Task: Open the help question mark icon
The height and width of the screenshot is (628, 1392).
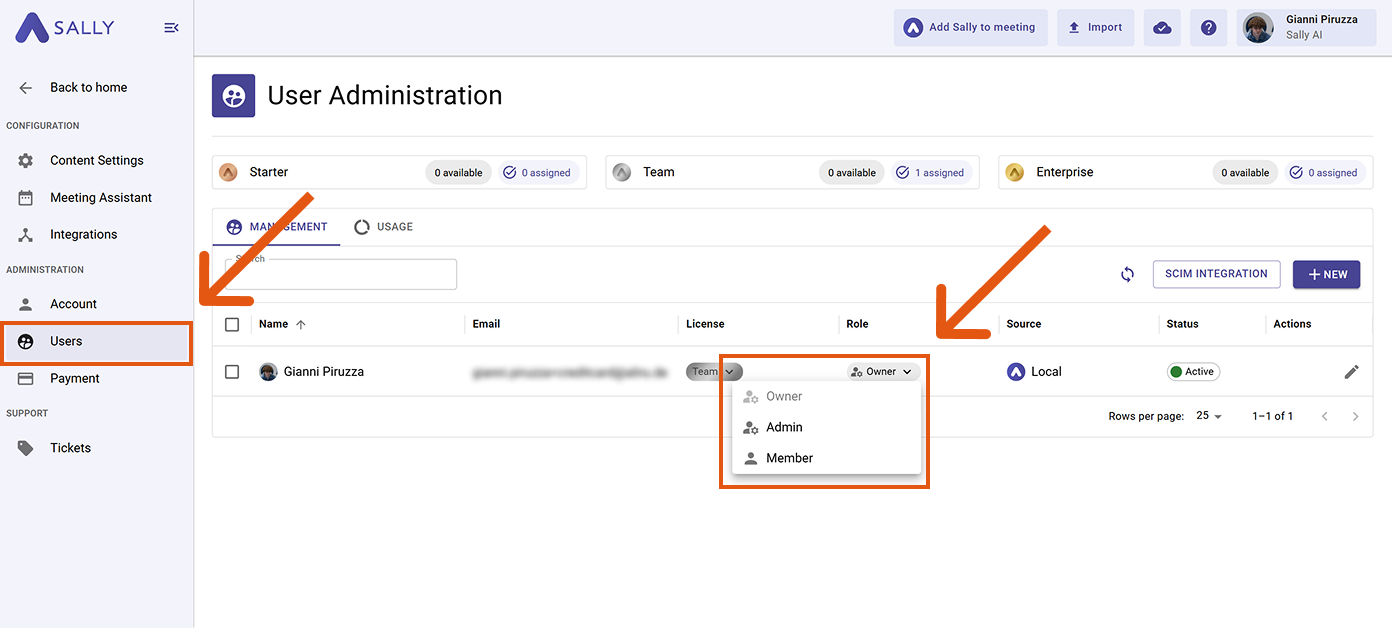Action: [x=1208, y=28]
